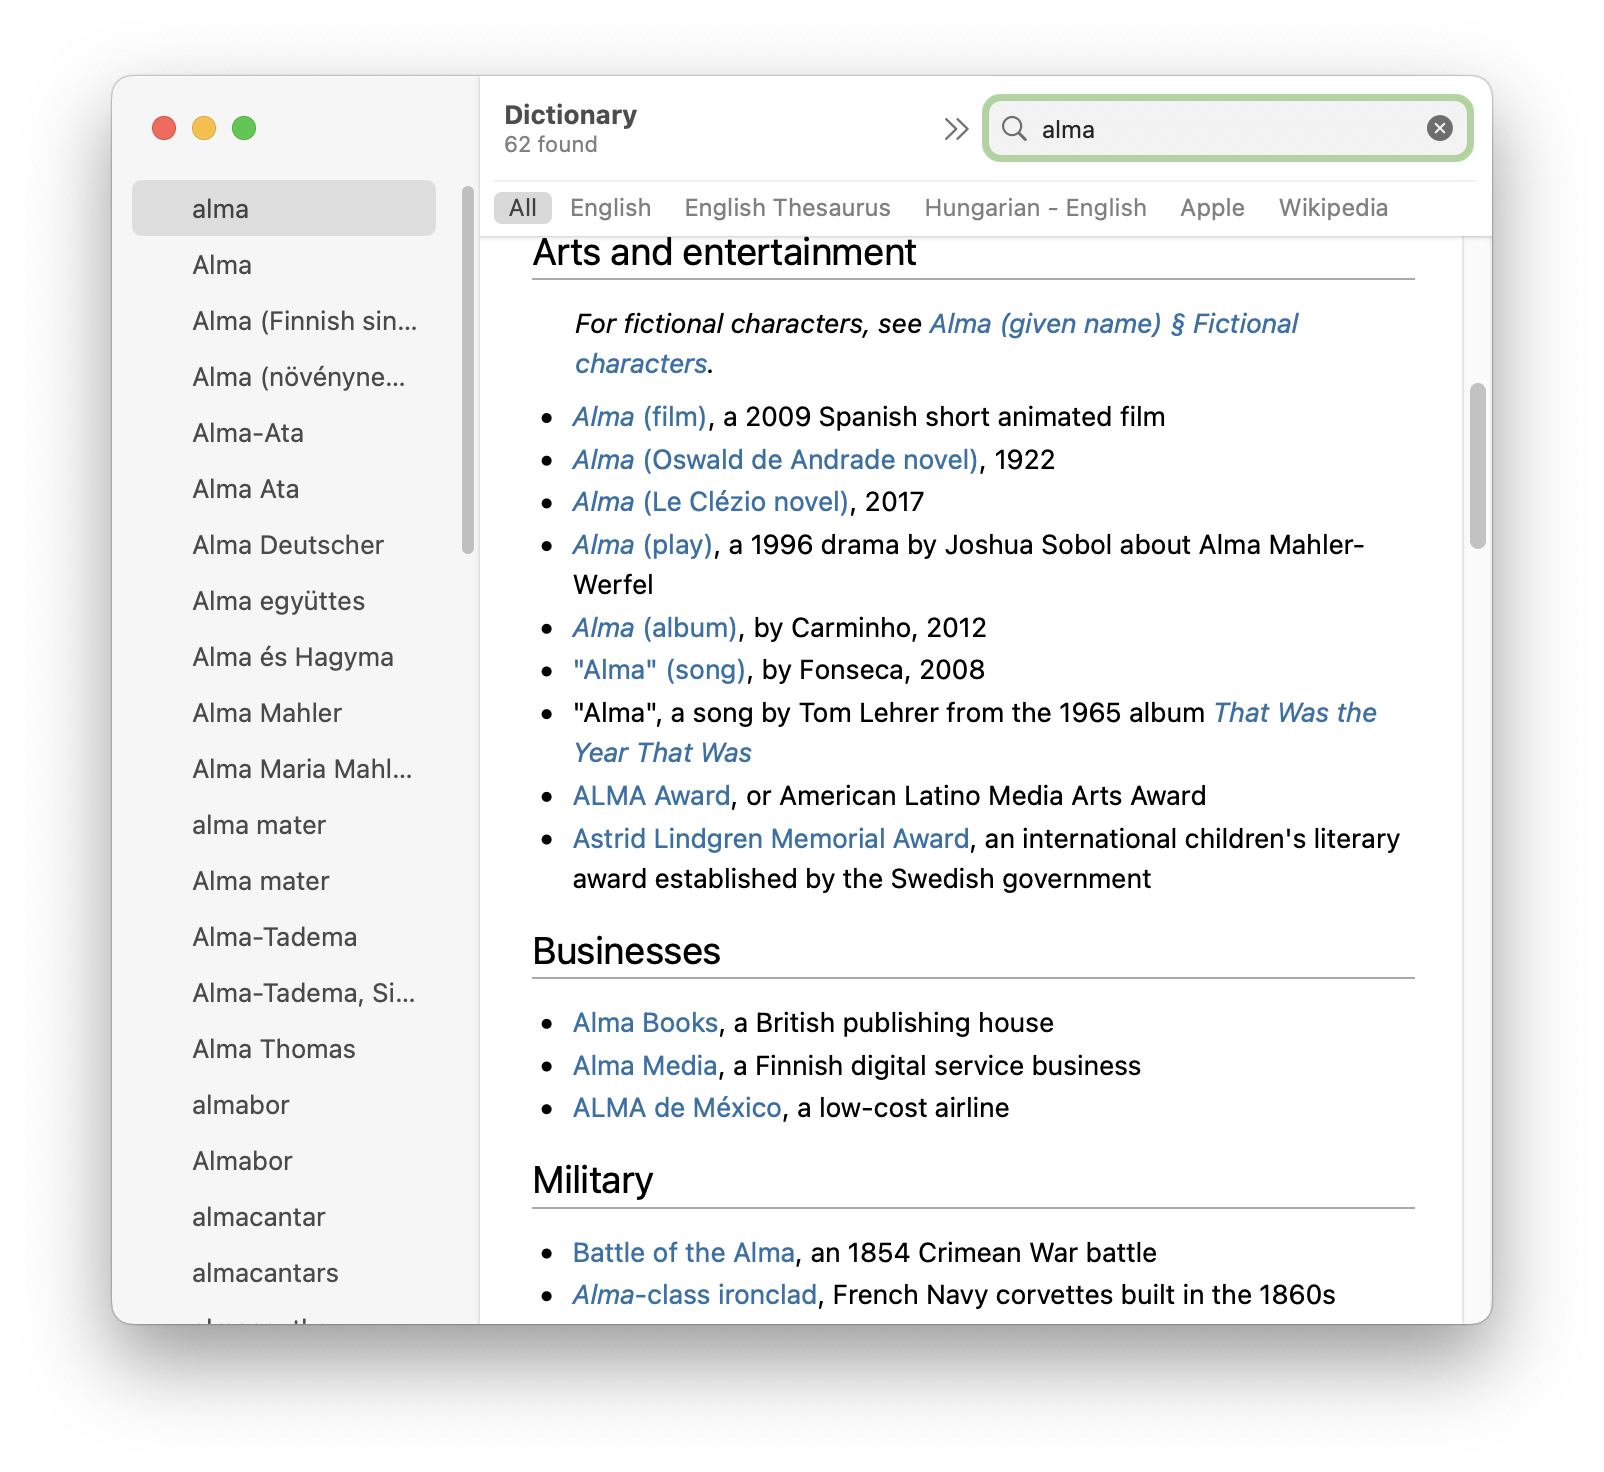Screen dimensions: 1604x1472
Task: Select capitalized 'Almabor' sidebar entry
Action: click(x=284, y=1161)
